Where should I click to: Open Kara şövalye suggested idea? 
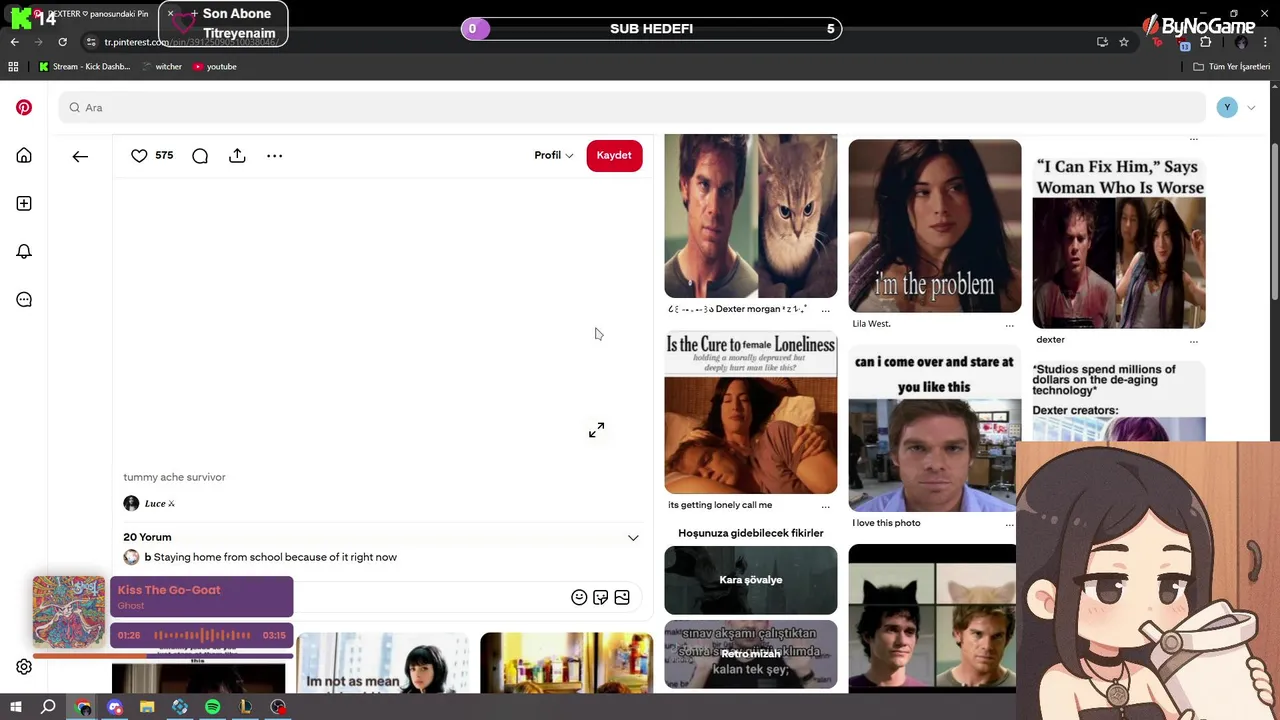coord(750,580)
